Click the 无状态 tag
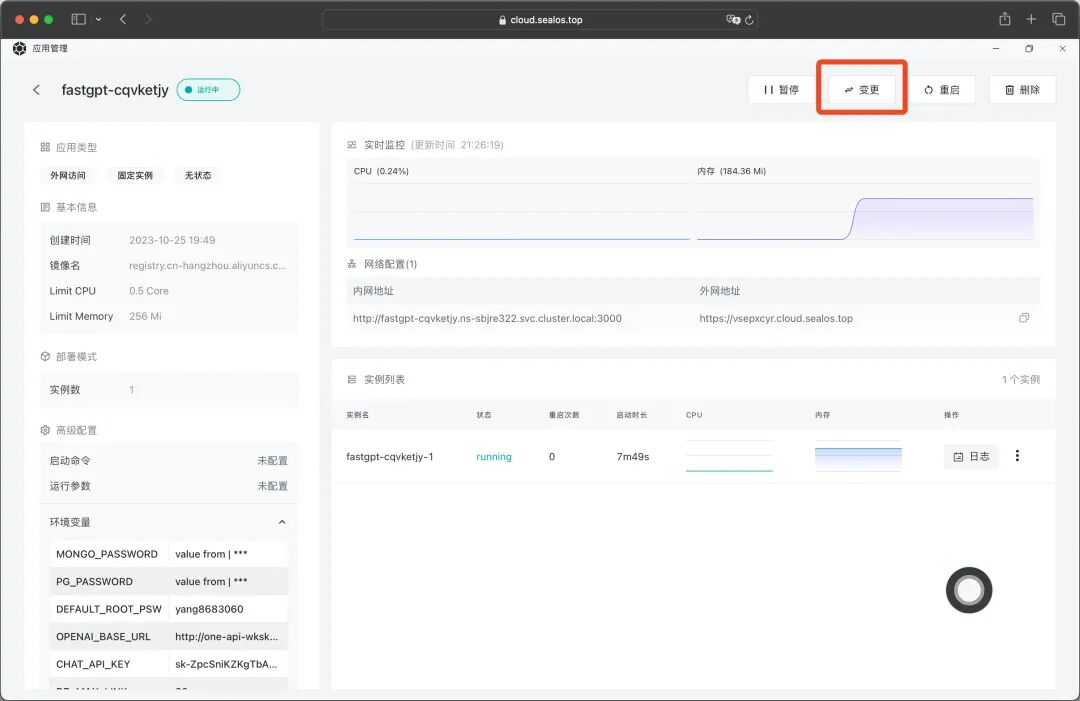Viewport: 1080px width, 701px height. click(198, 176)
